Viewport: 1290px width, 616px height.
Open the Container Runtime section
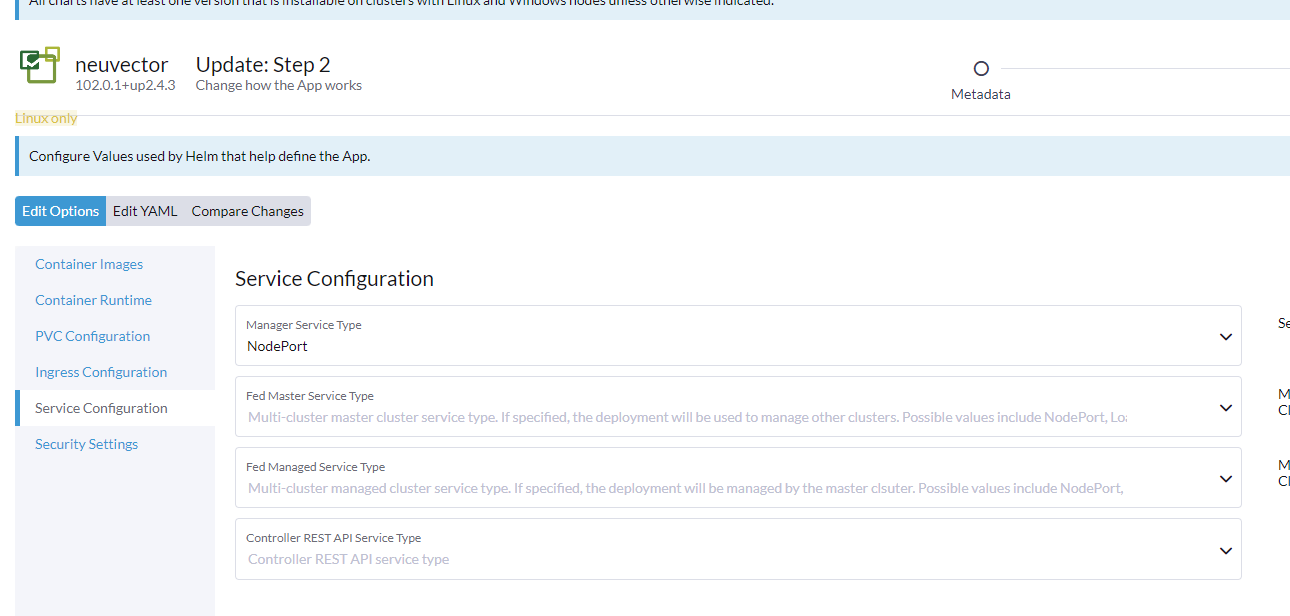(93, 299)
